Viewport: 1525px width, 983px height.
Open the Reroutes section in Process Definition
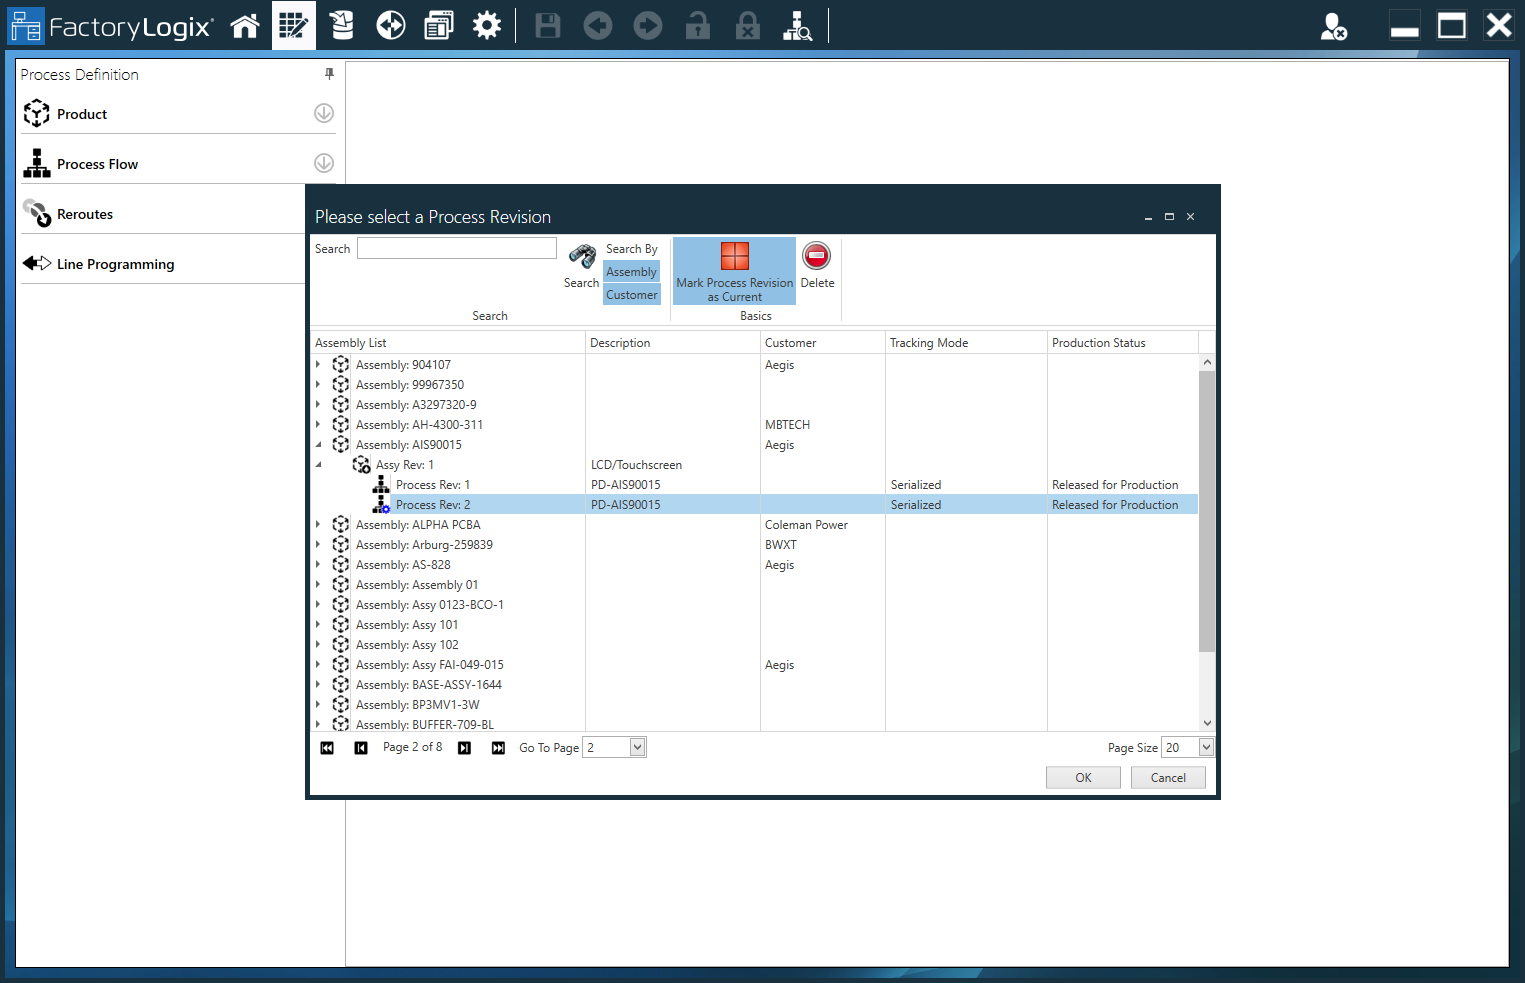pyautogui.click(x=85, y=213)
